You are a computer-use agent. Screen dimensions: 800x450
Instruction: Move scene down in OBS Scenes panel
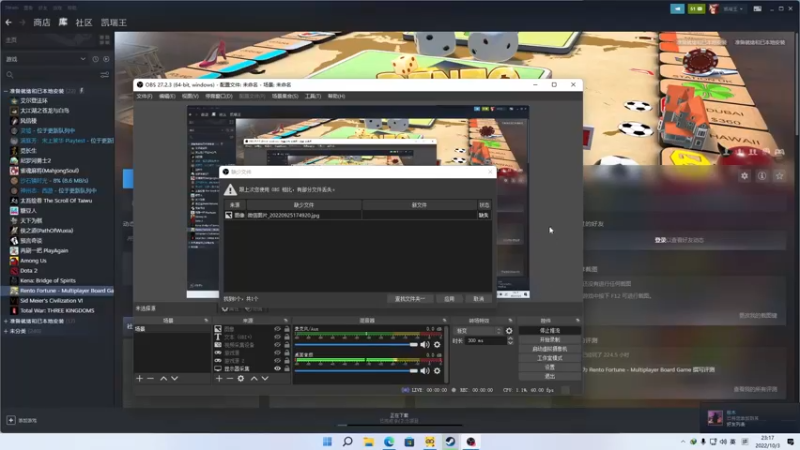[x=174, y=379]
